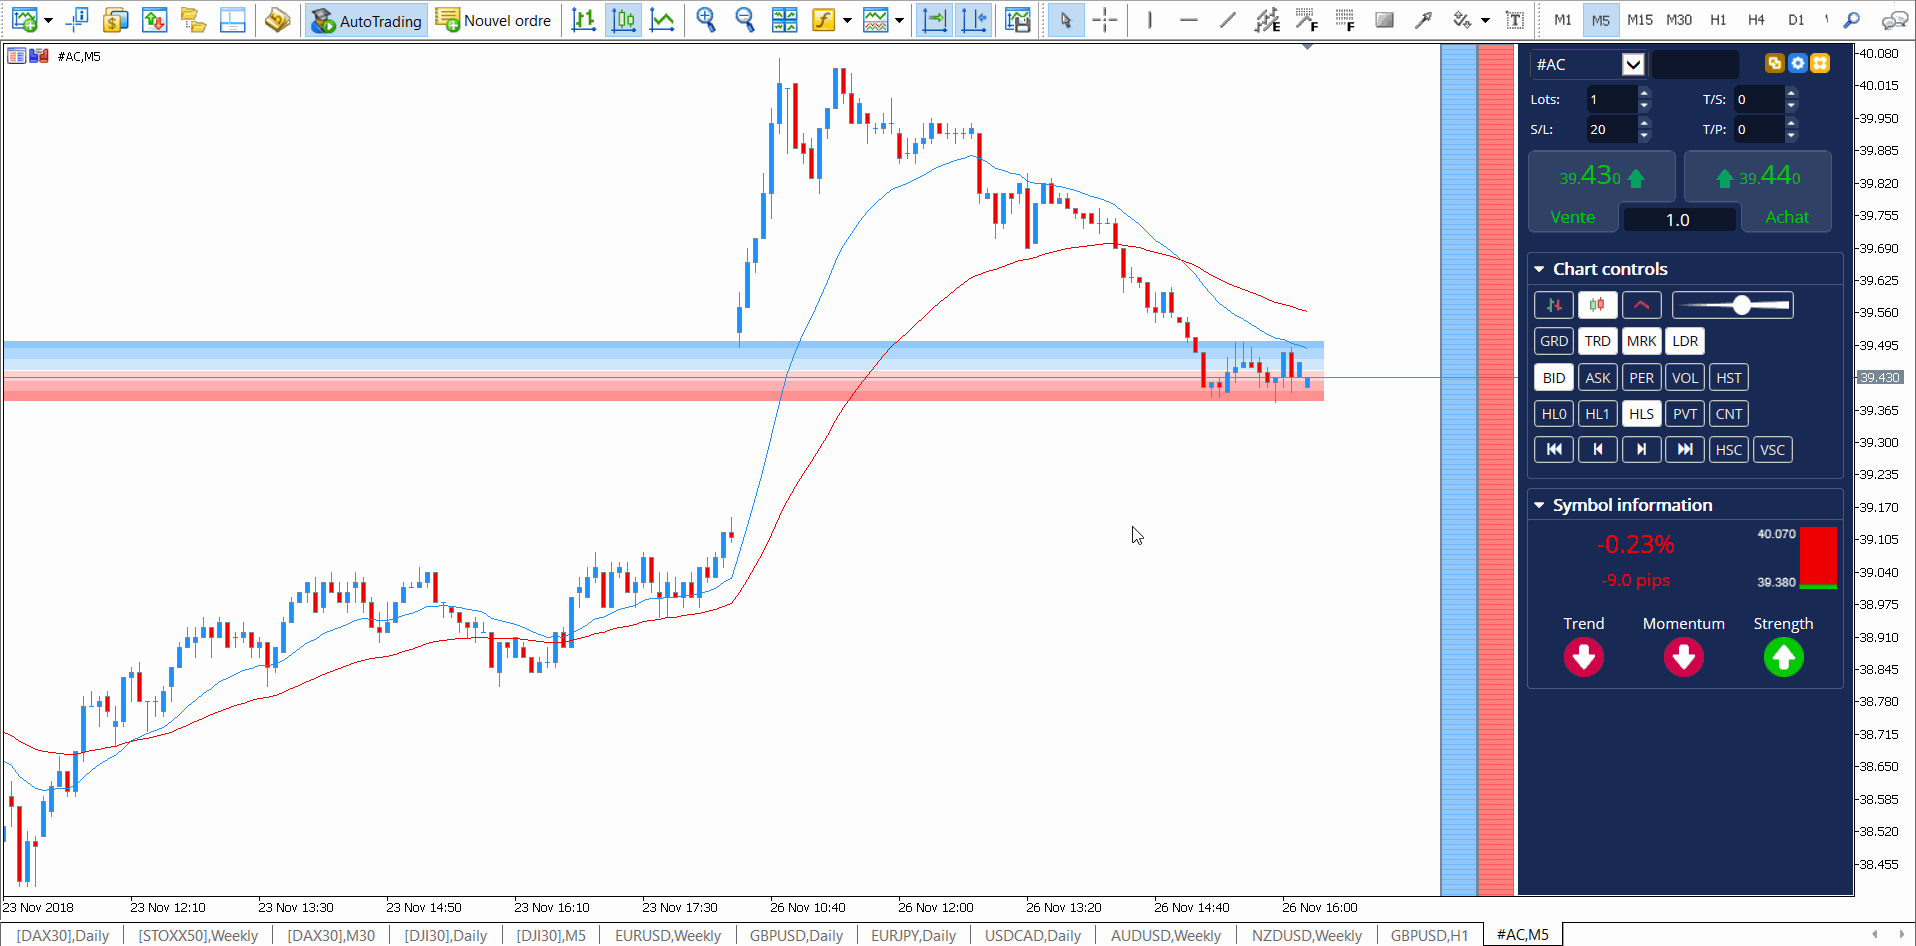Viewport: 1916px width, 946px height.
Task: Open the EURUSD,Weekly chart tab
Action: (x=668, y=935)
